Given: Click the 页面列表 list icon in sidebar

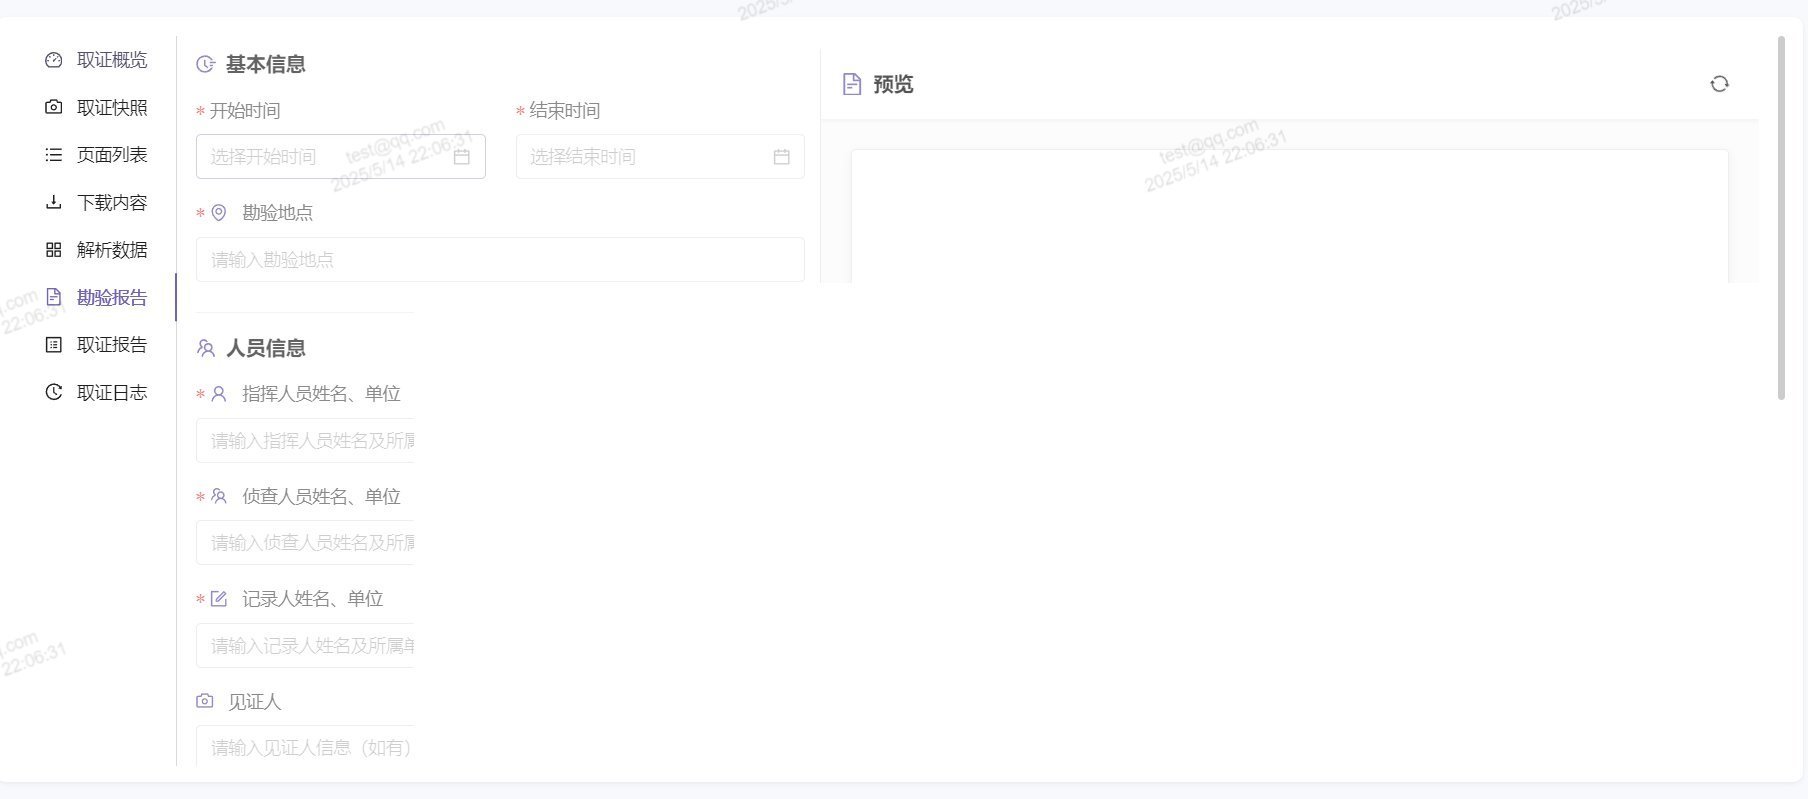Looking at the screenshot, I should coord(54,155).
